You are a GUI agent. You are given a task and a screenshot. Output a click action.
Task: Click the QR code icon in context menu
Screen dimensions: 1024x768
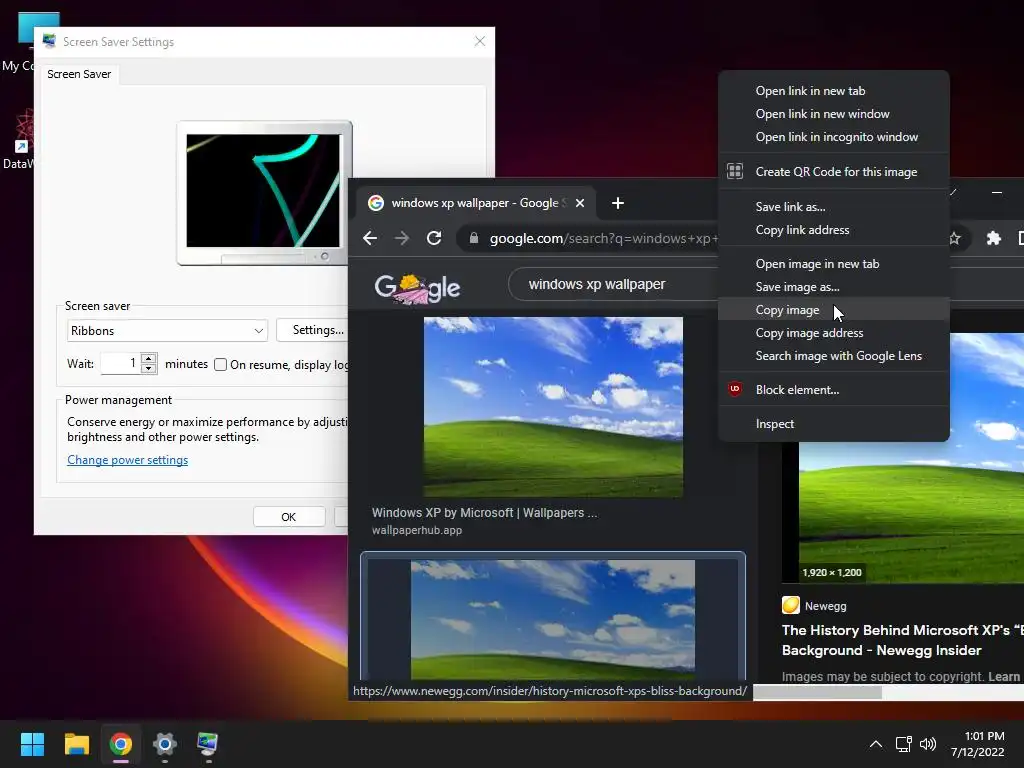(x=735, y=171)
